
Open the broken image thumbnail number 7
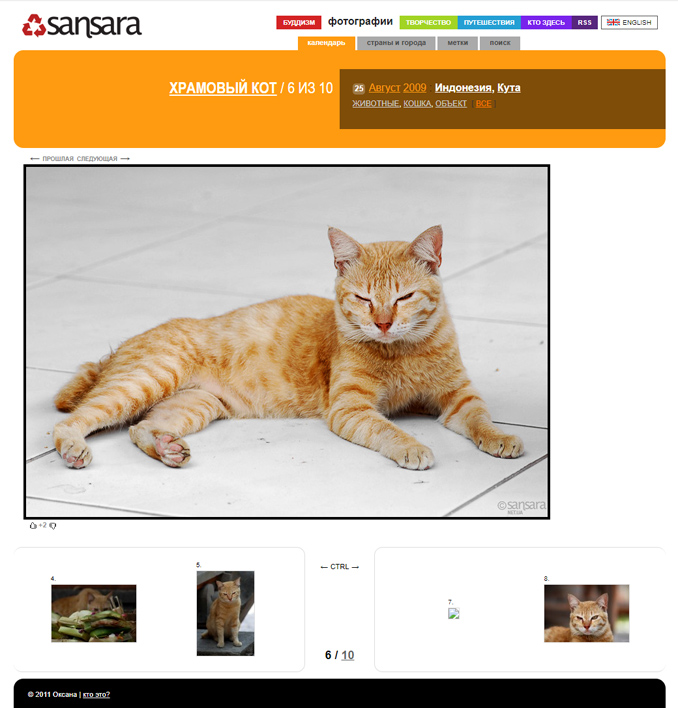point(454,613)
